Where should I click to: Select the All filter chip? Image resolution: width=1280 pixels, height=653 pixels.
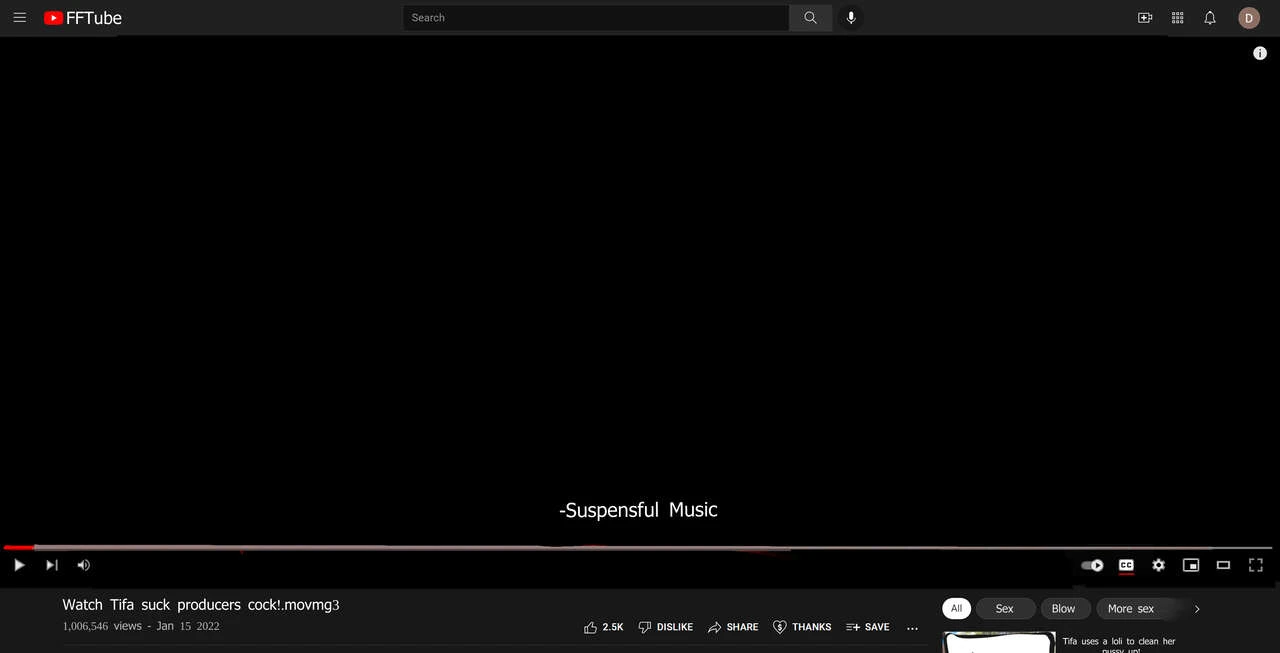[x=956, y=608]
